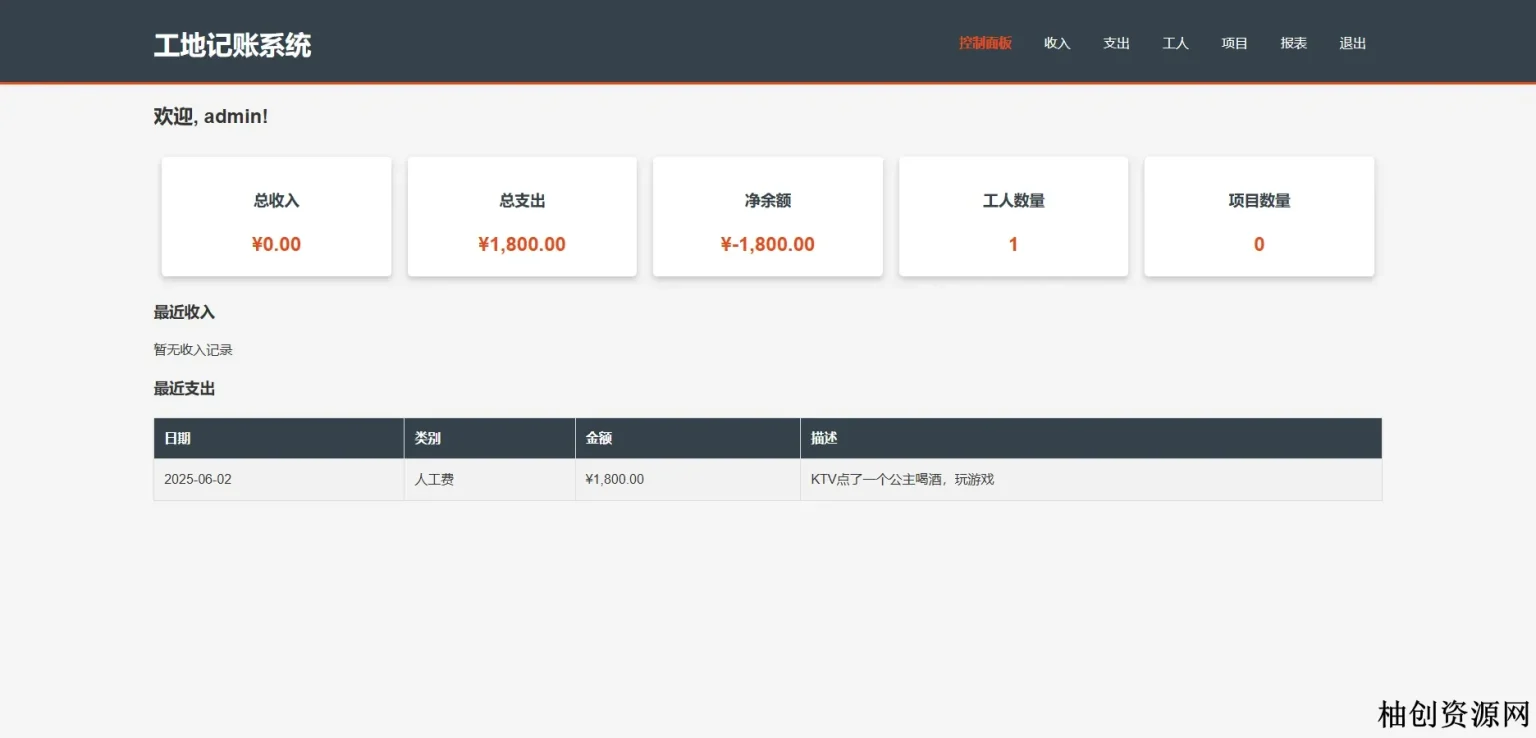Image resolution: width=1536 pixels, height=738 pixels.
Task: Click the 类别 column header
Action: pyautogui.click(x=428, y=438)
